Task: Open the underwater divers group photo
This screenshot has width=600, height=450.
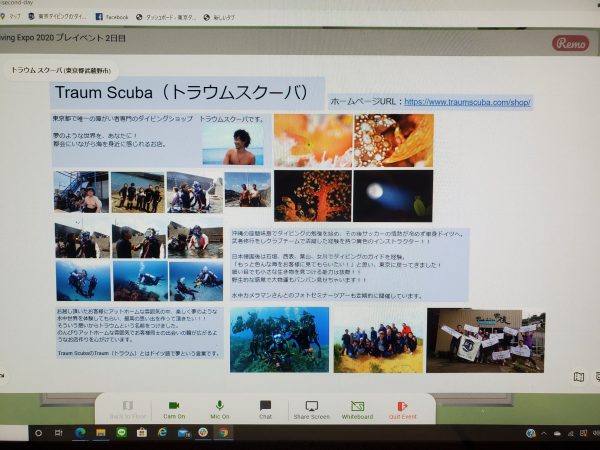Action: point(279,340)
